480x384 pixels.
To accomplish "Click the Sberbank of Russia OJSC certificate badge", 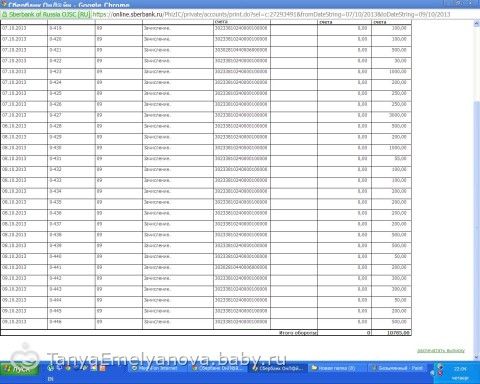I will (x=46, y=15).
